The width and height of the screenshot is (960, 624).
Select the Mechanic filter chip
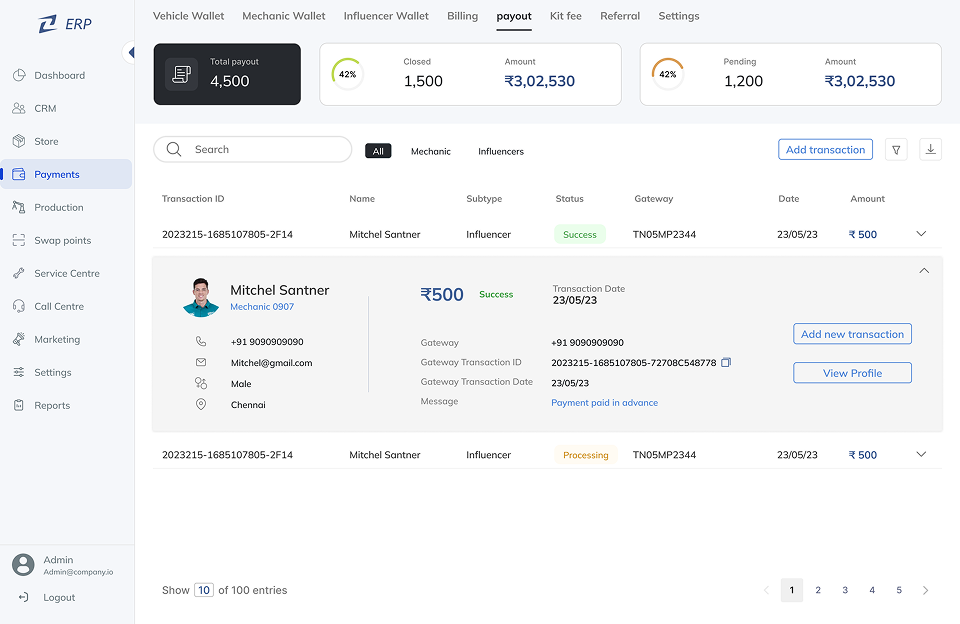coord(431,151)
